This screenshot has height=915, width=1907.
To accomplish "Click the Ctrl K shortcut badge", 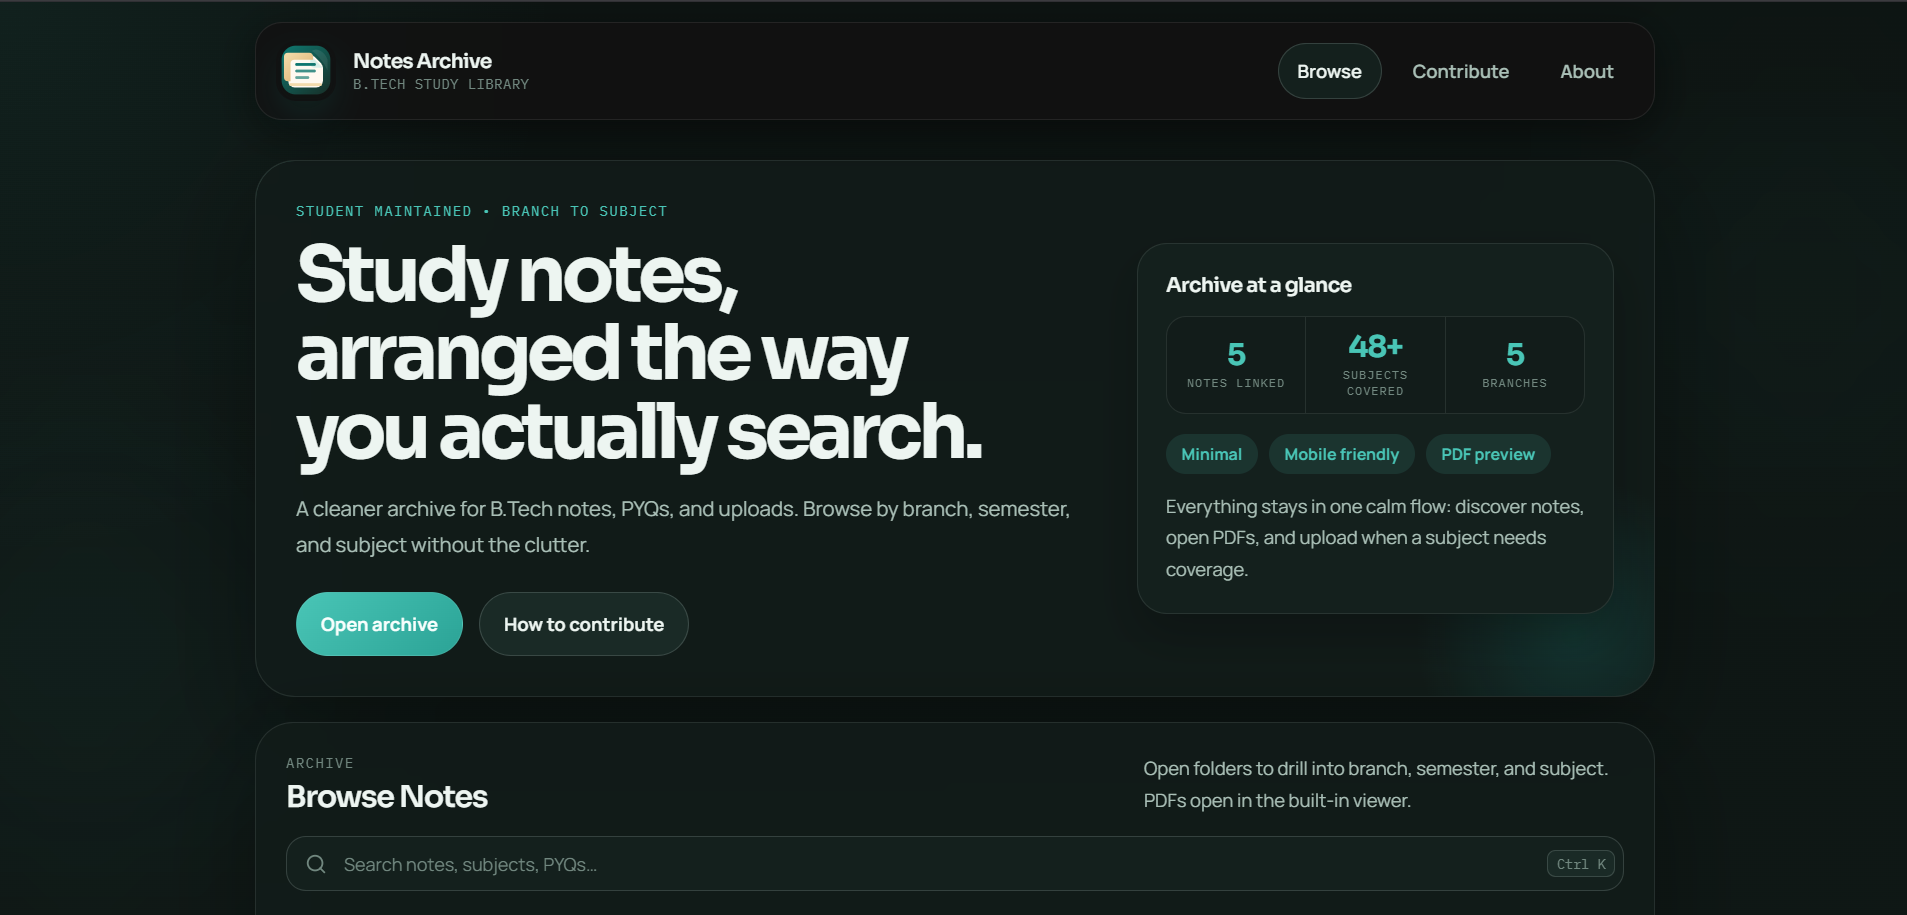I will click(x=1579, y=863).
